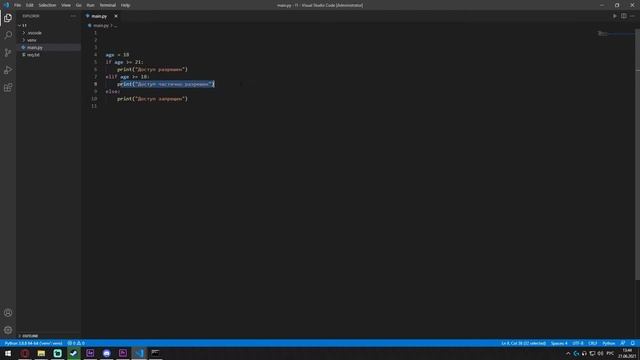Open the Selection menu
This screenshot has width=640, height=360.
(47, 5)
